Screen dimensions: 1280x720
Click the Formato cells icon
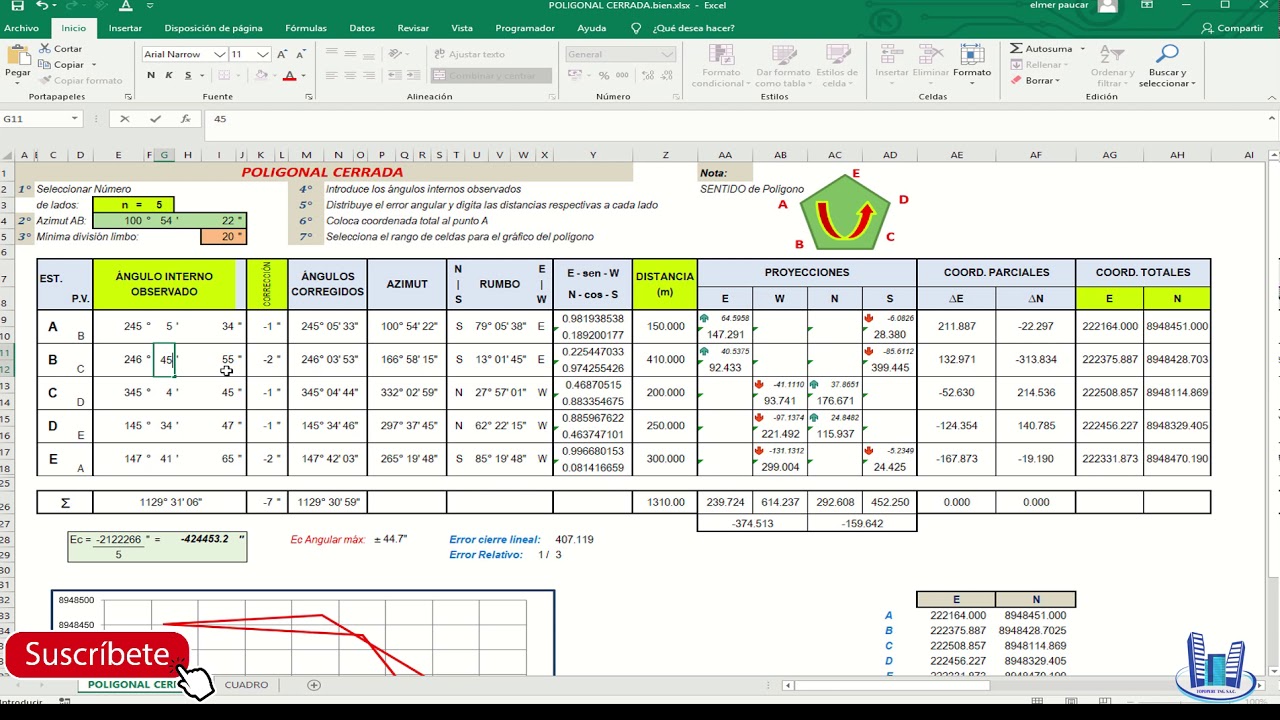(x=971, y=54)
